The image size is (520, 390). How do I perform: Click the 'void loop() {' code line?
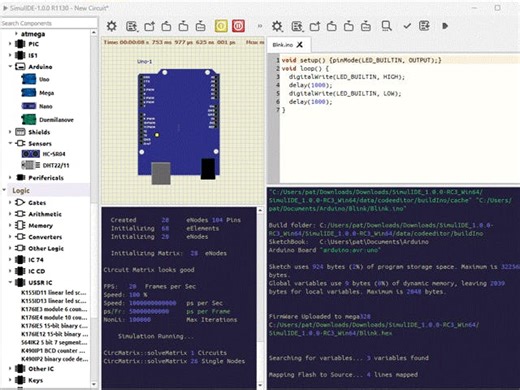(x=305, y=68)
